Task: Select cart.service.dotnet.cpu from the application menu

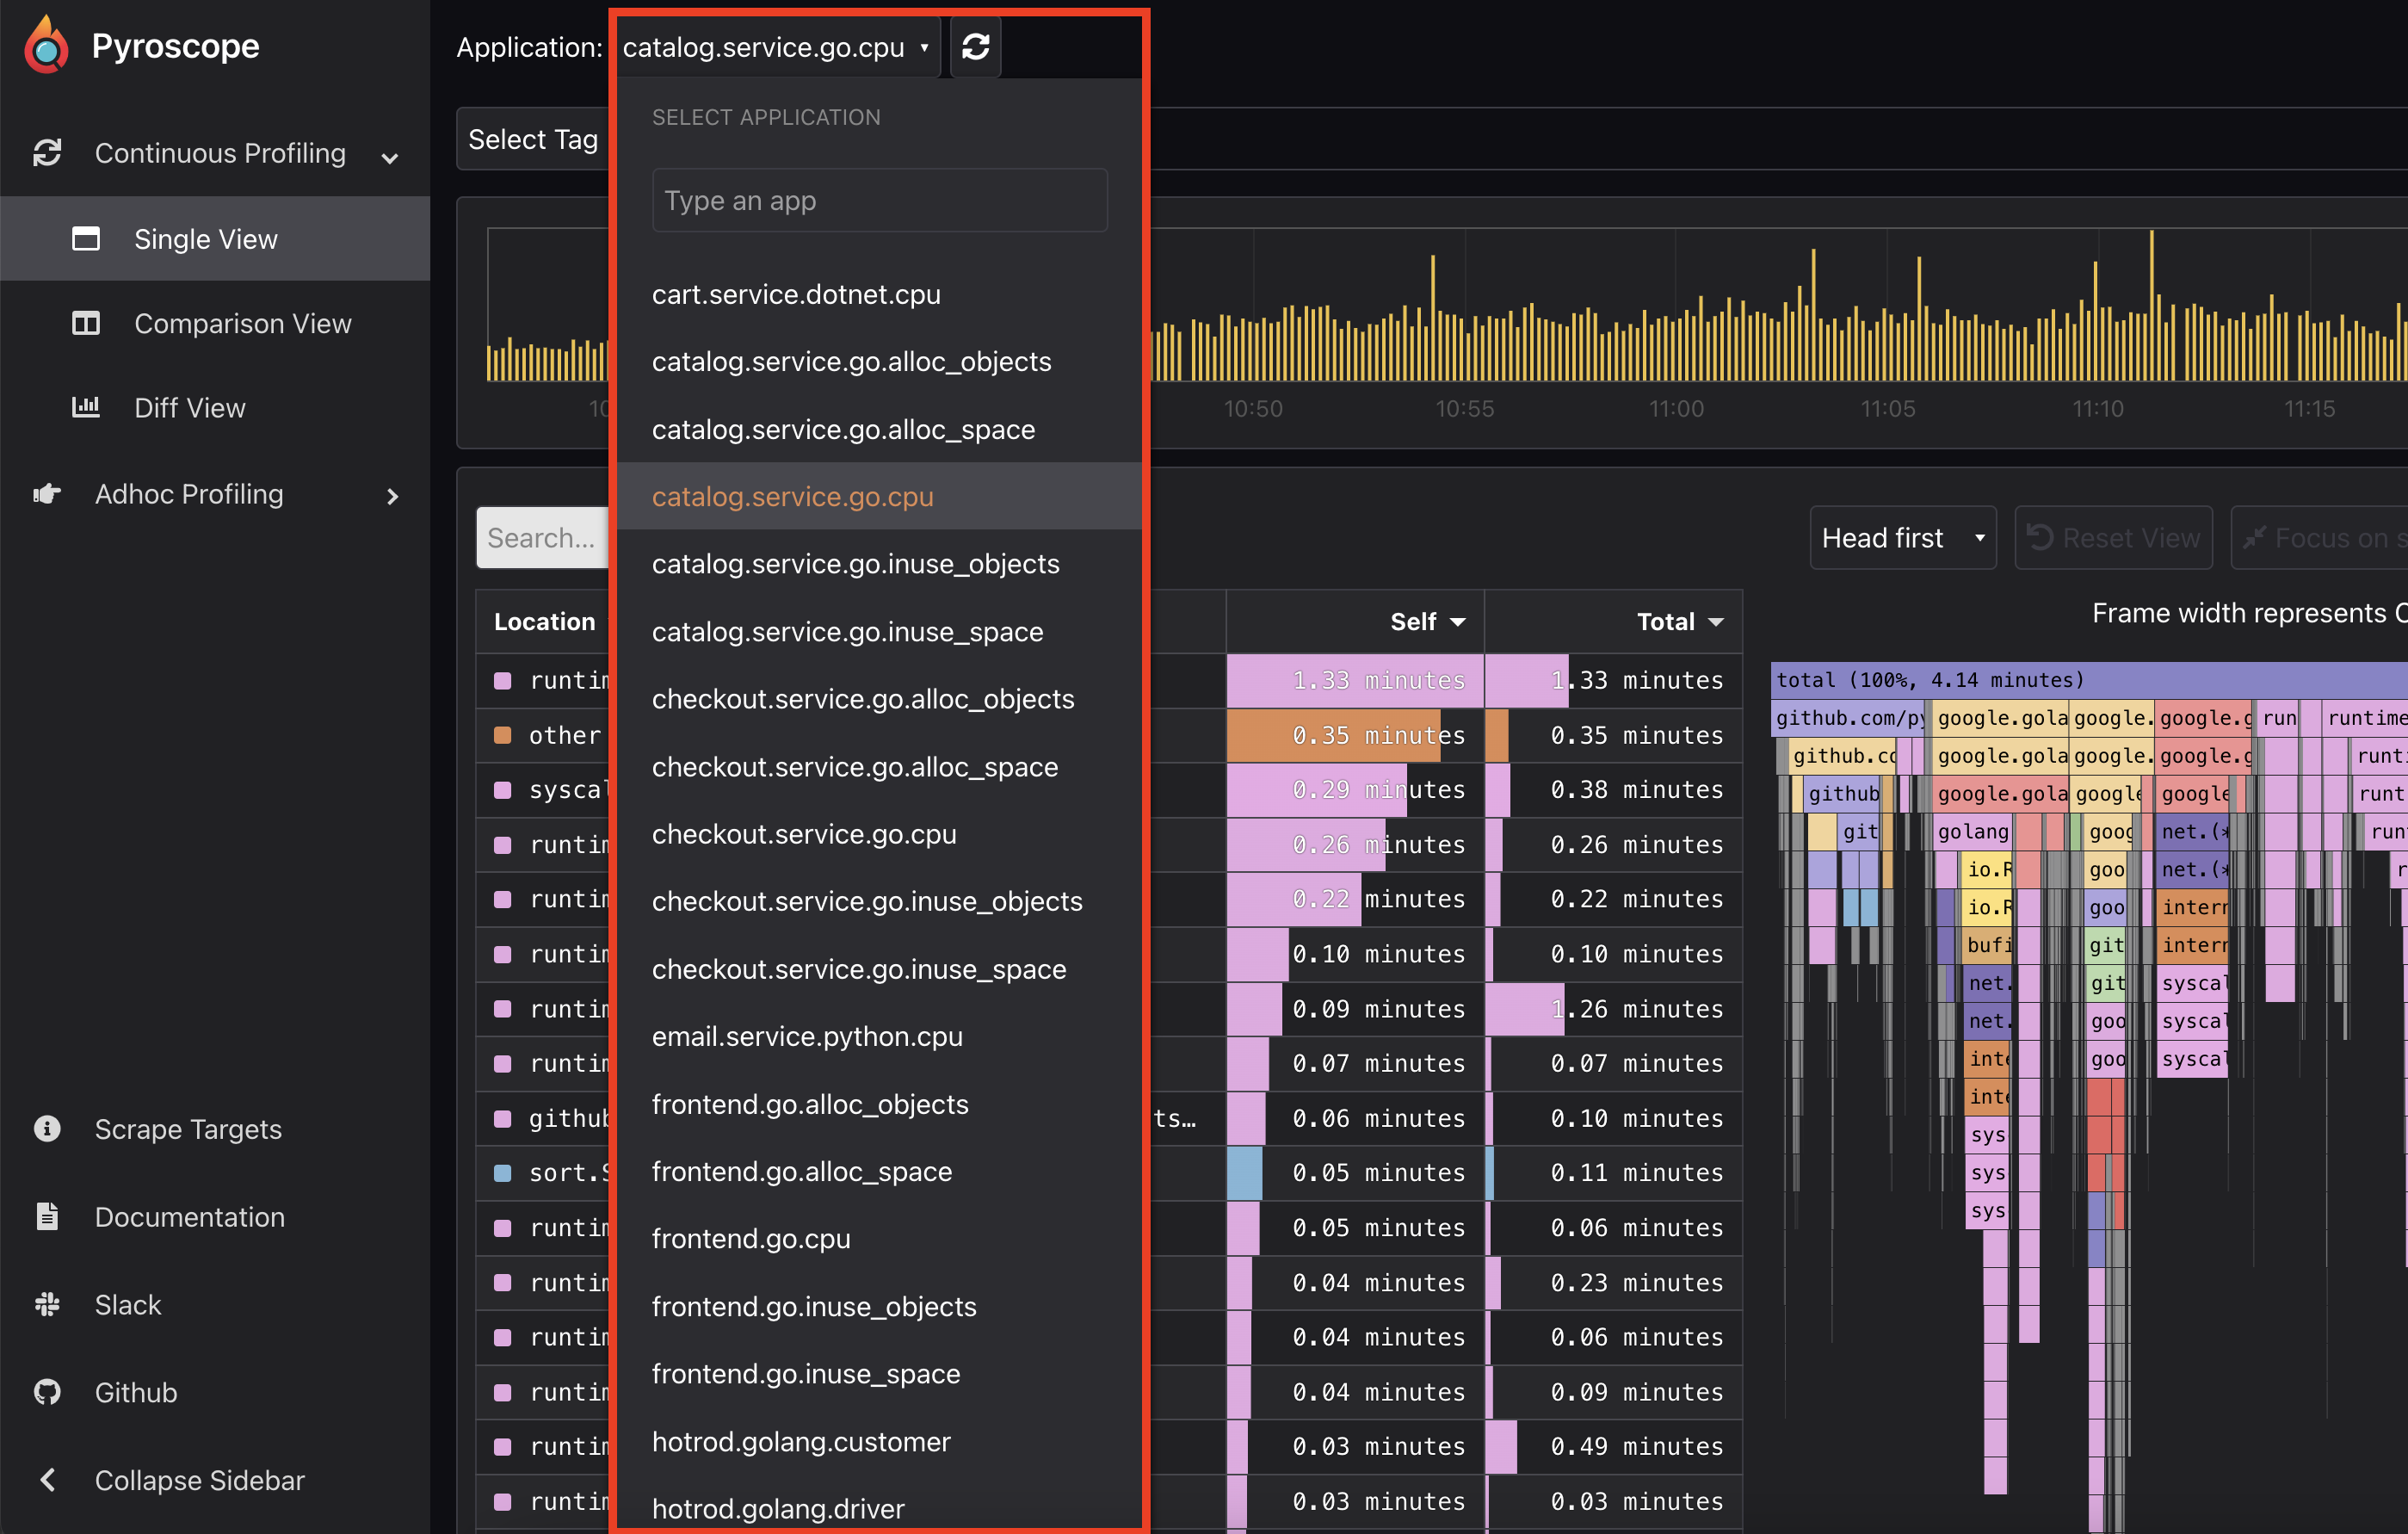Action: [x=796, y=294]
